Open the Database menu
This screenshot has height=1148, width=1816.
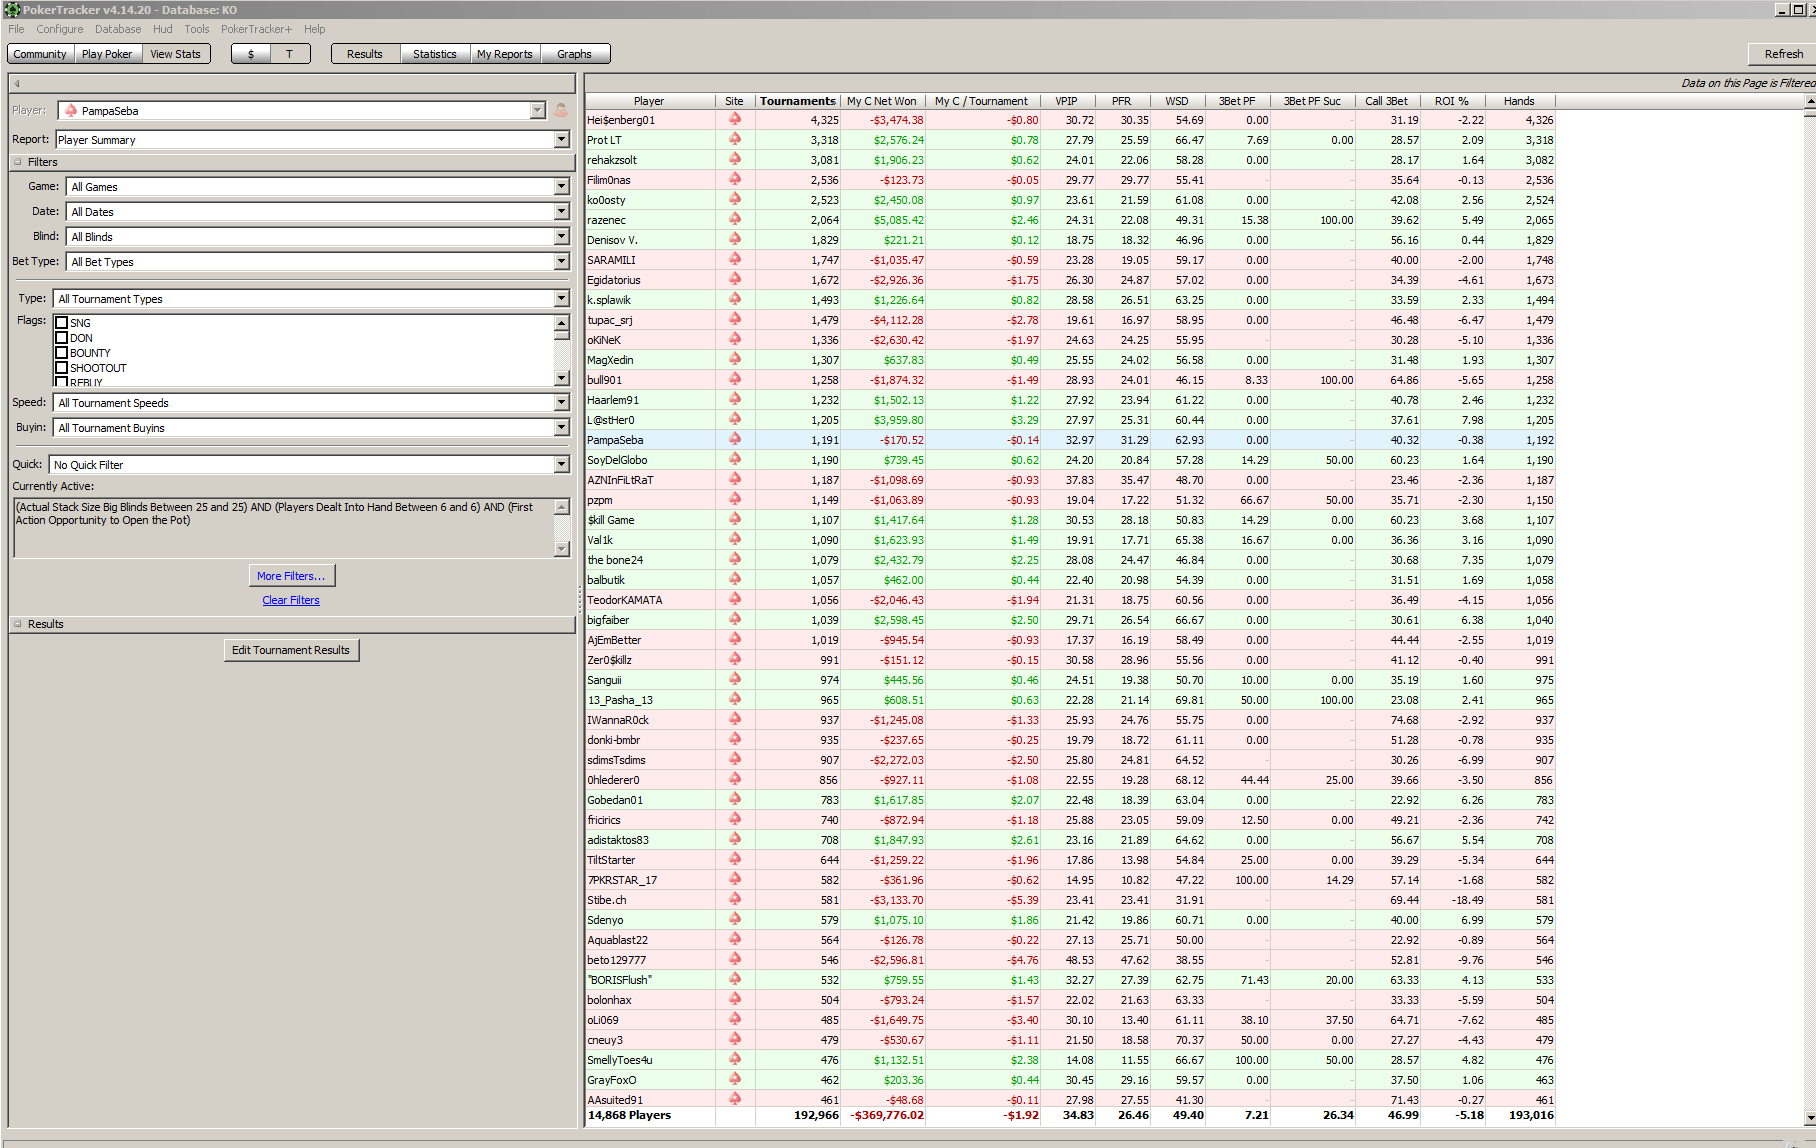coord(118,29)
